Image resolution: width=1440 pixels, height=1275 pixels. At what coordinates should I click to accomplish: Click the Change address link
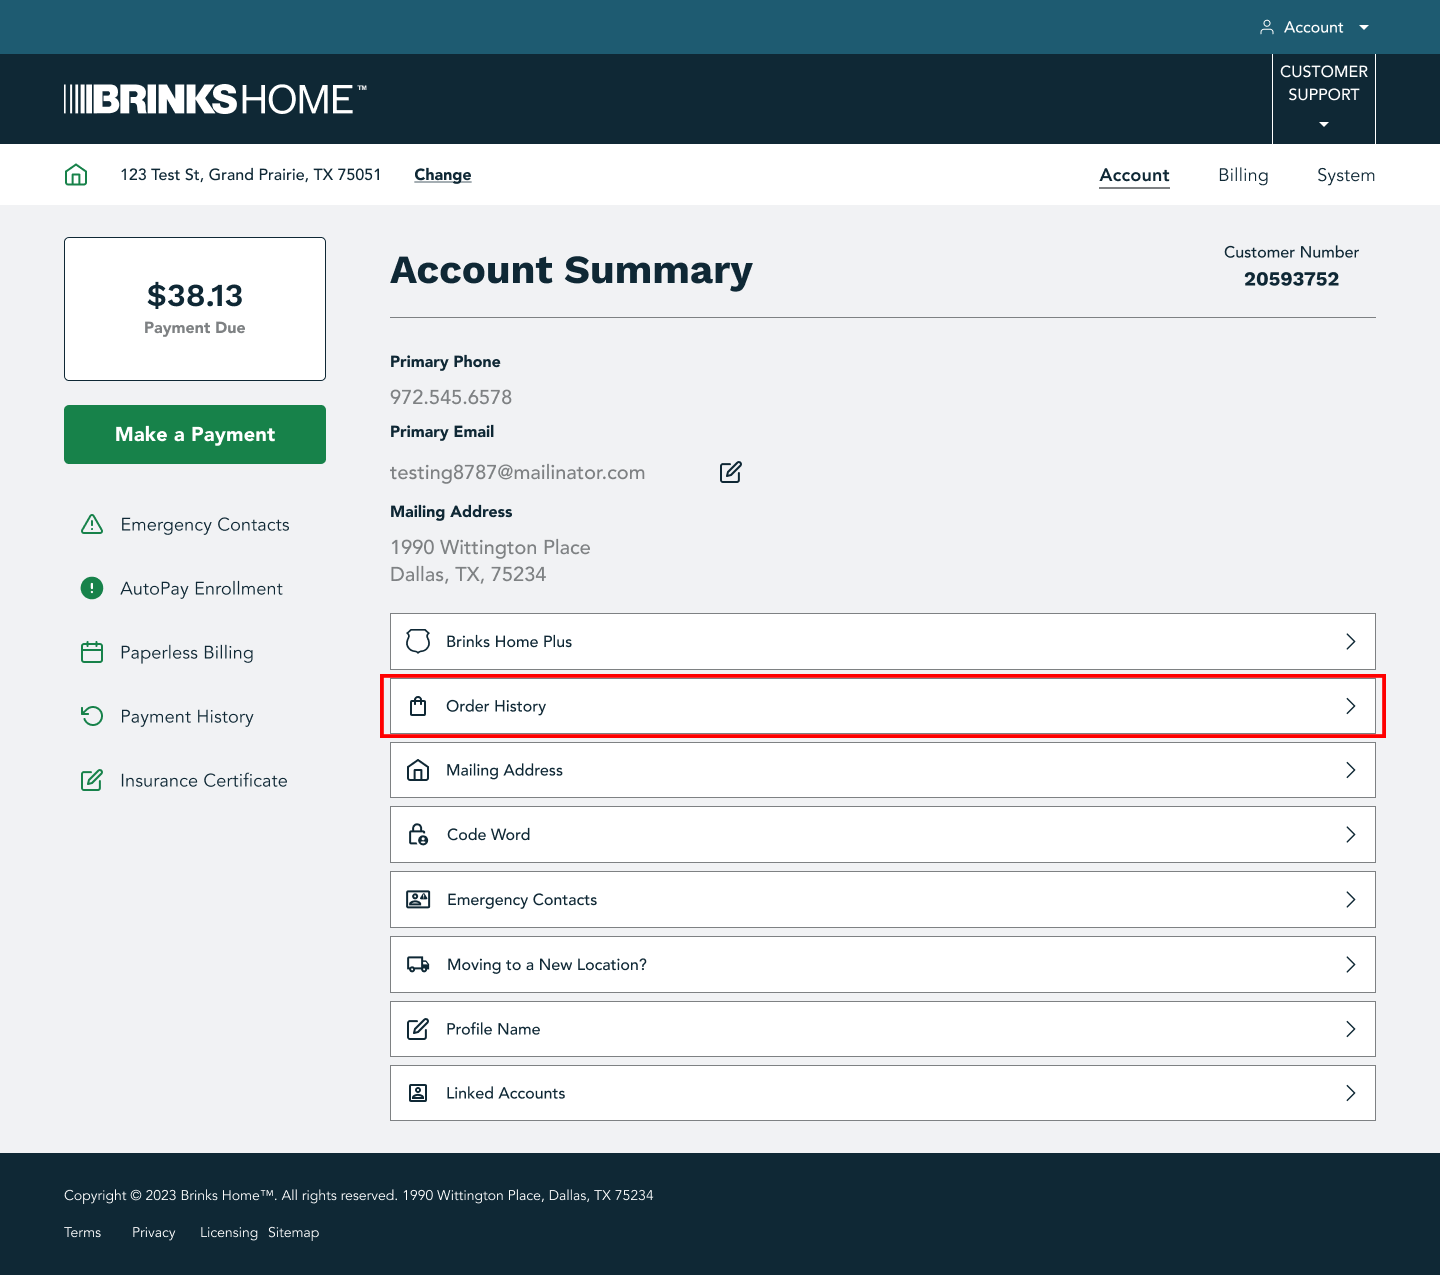(443, 175)
